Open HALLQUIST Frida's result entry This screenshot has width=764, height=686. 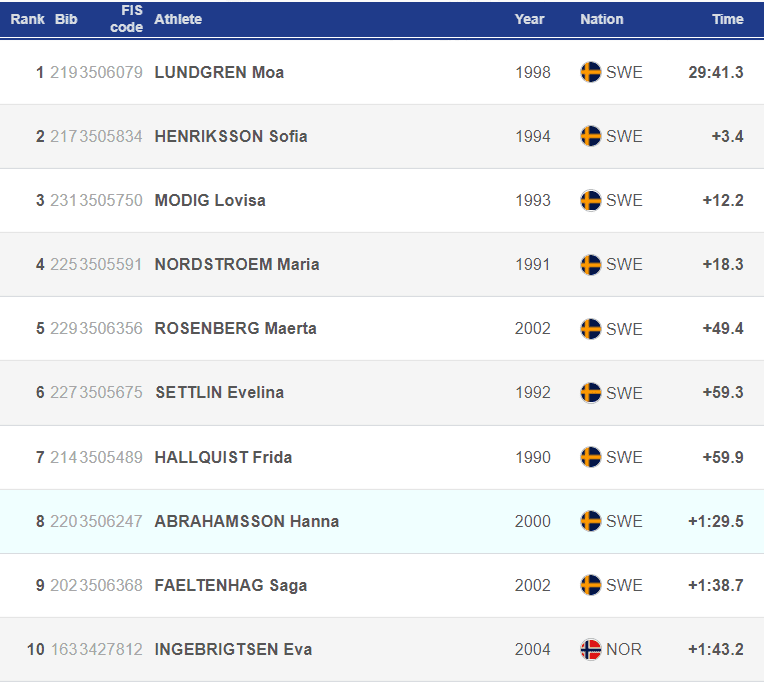coord(382,457)
